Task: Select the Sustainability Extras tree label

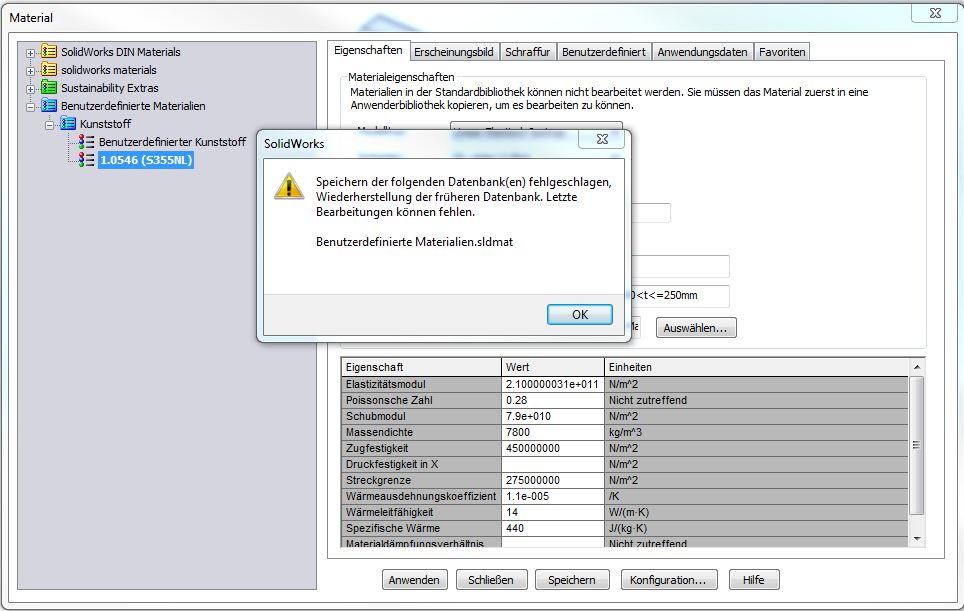Action: pos(109,88)
